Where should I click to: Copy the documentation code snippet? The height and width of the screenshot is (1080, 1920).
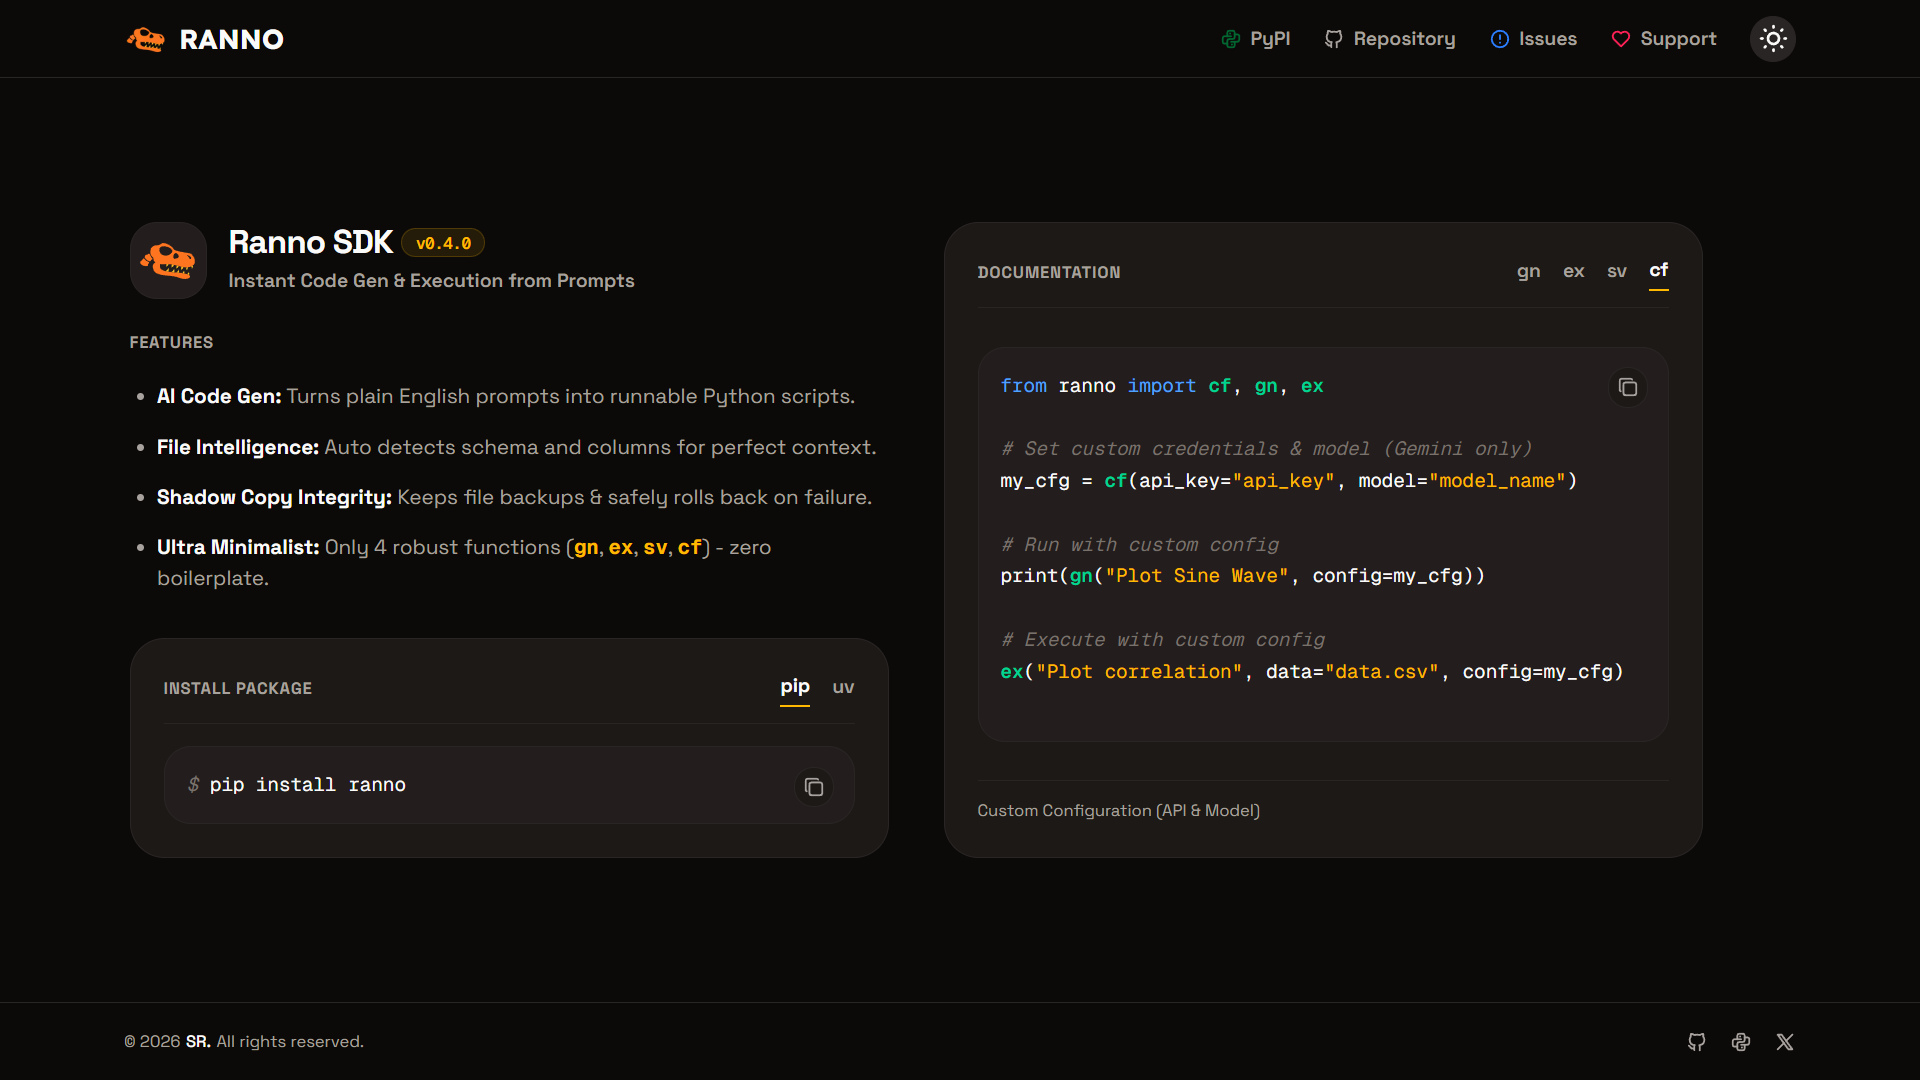1628,387
